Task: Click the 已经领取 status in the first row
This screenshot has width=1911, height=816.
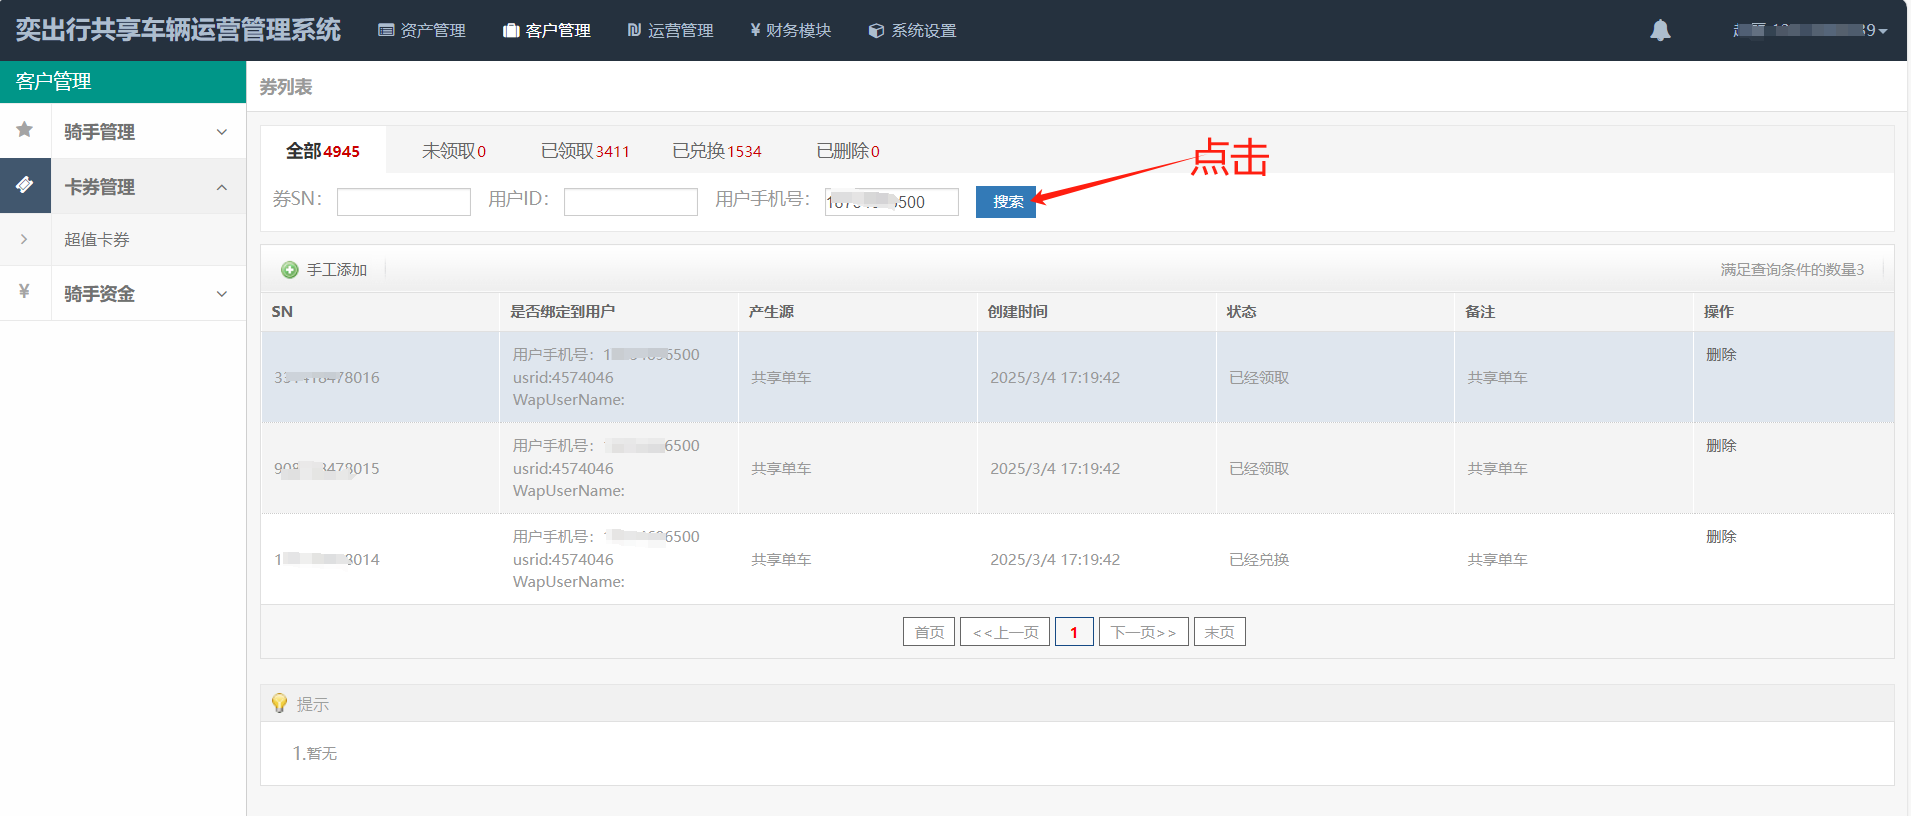Action: [1259, 377]
